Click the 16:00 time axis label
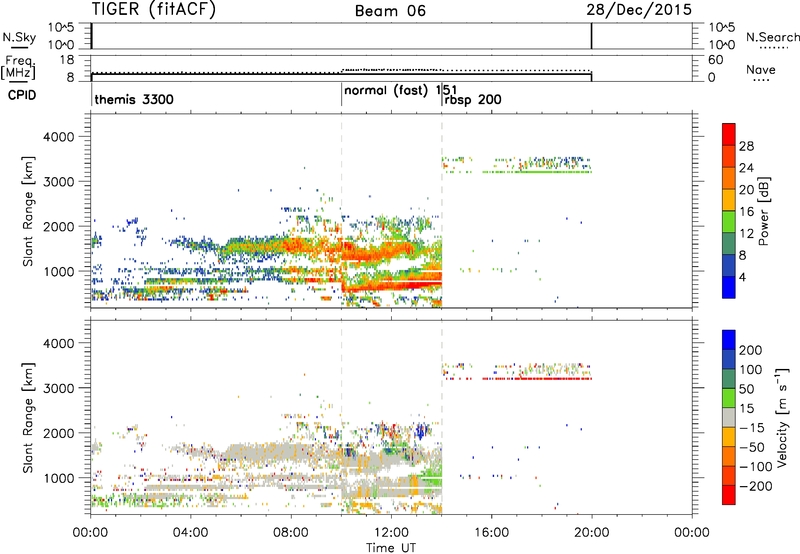The width and height of the screenshot is (800, 554). point(491,532)
